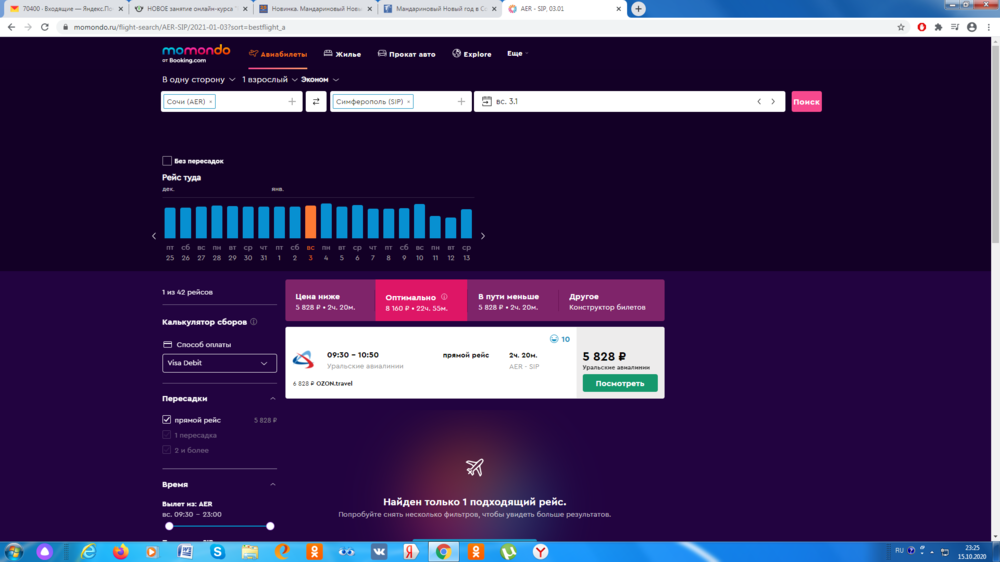This screenshot has width=1000, height=562.
Task: Open the Жилье tab
Action: coord(341,54)
